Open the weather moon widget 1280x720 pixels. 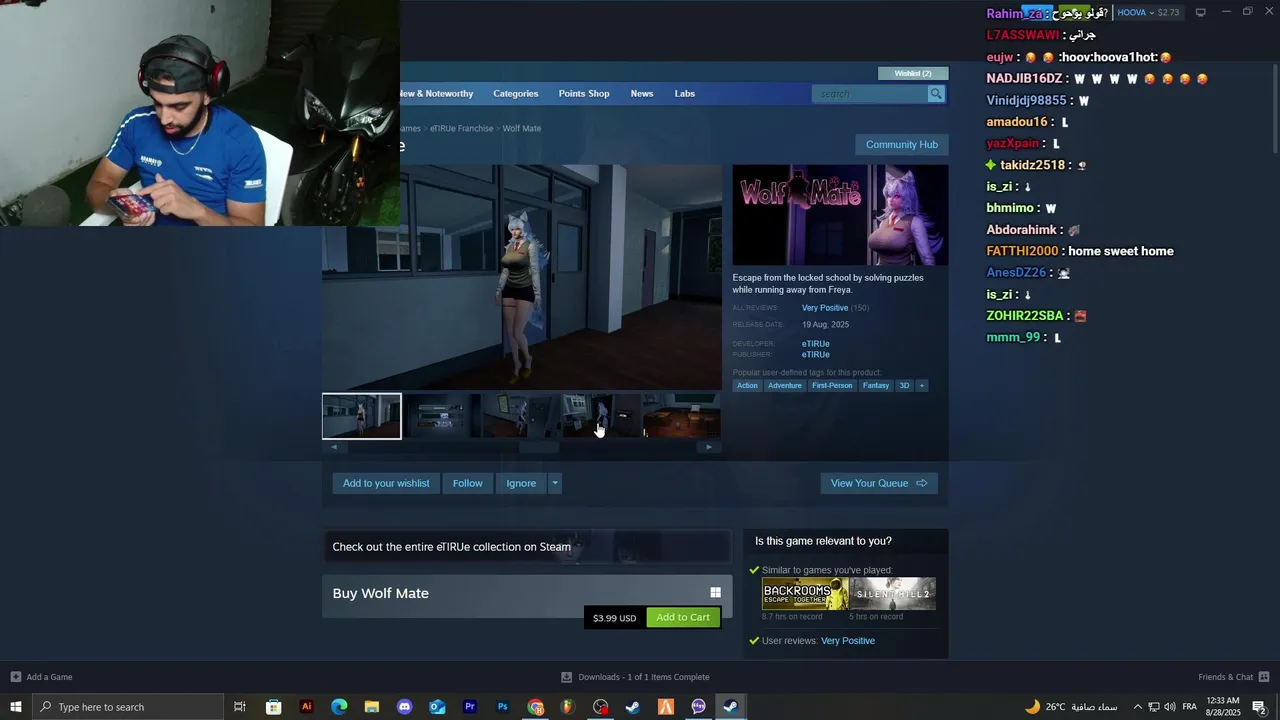pos(1033,707)
